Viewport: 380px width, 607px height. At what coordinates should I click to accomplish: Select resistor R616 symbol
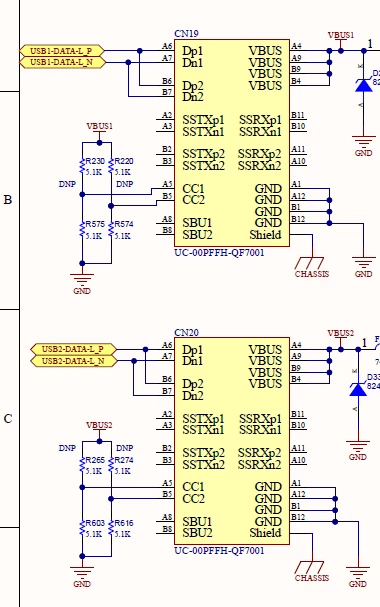coord(111,528)
